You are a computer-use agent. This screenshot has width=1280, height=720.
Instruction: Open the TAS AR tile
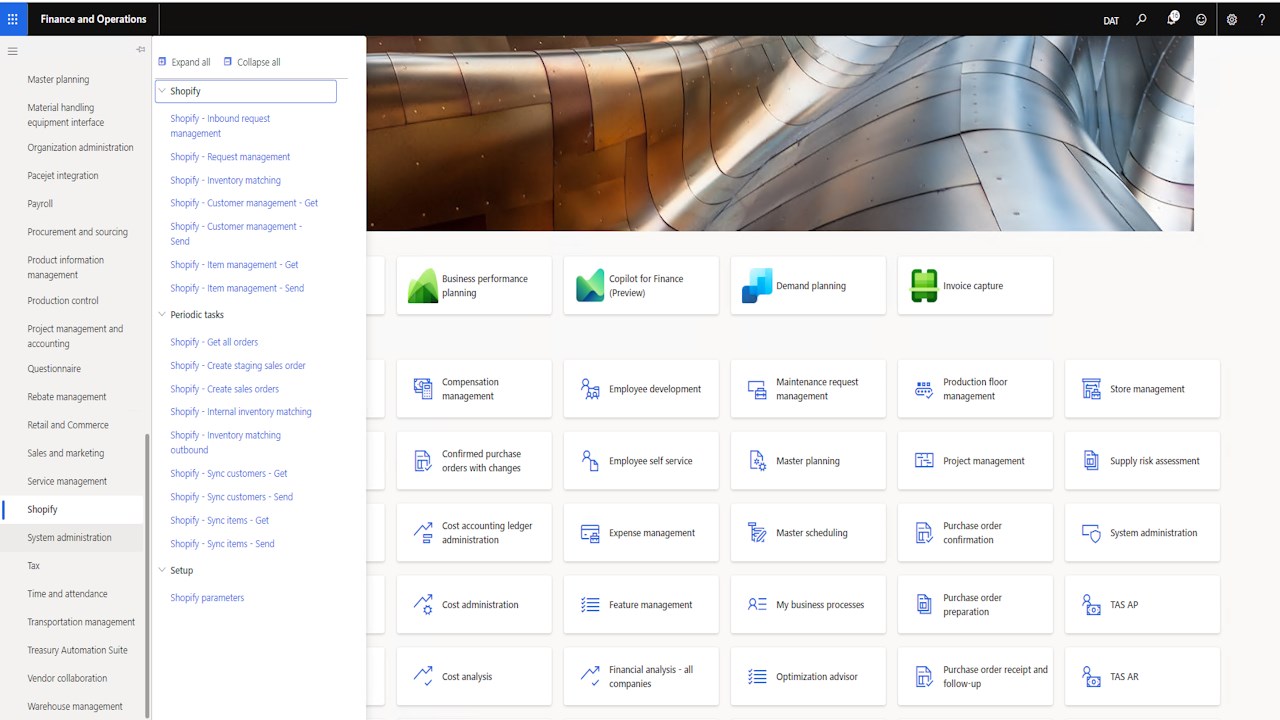point(1142,676)
